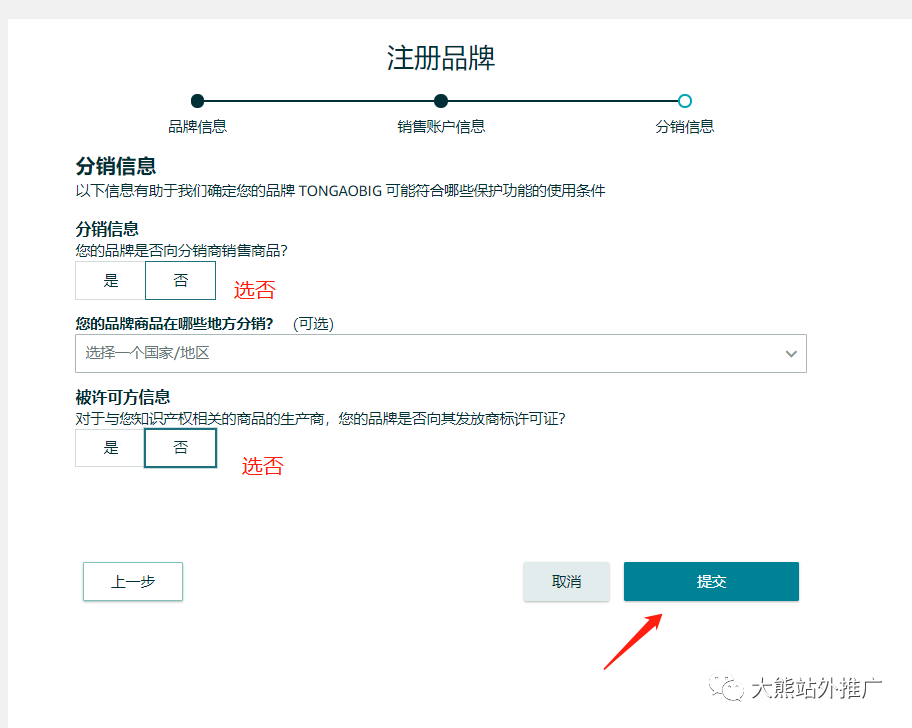This screenshot has height=728, width=912.
Task: Select 否 for the 商标许可证 question
Action: pyautogui.click(x=180, y=448)
